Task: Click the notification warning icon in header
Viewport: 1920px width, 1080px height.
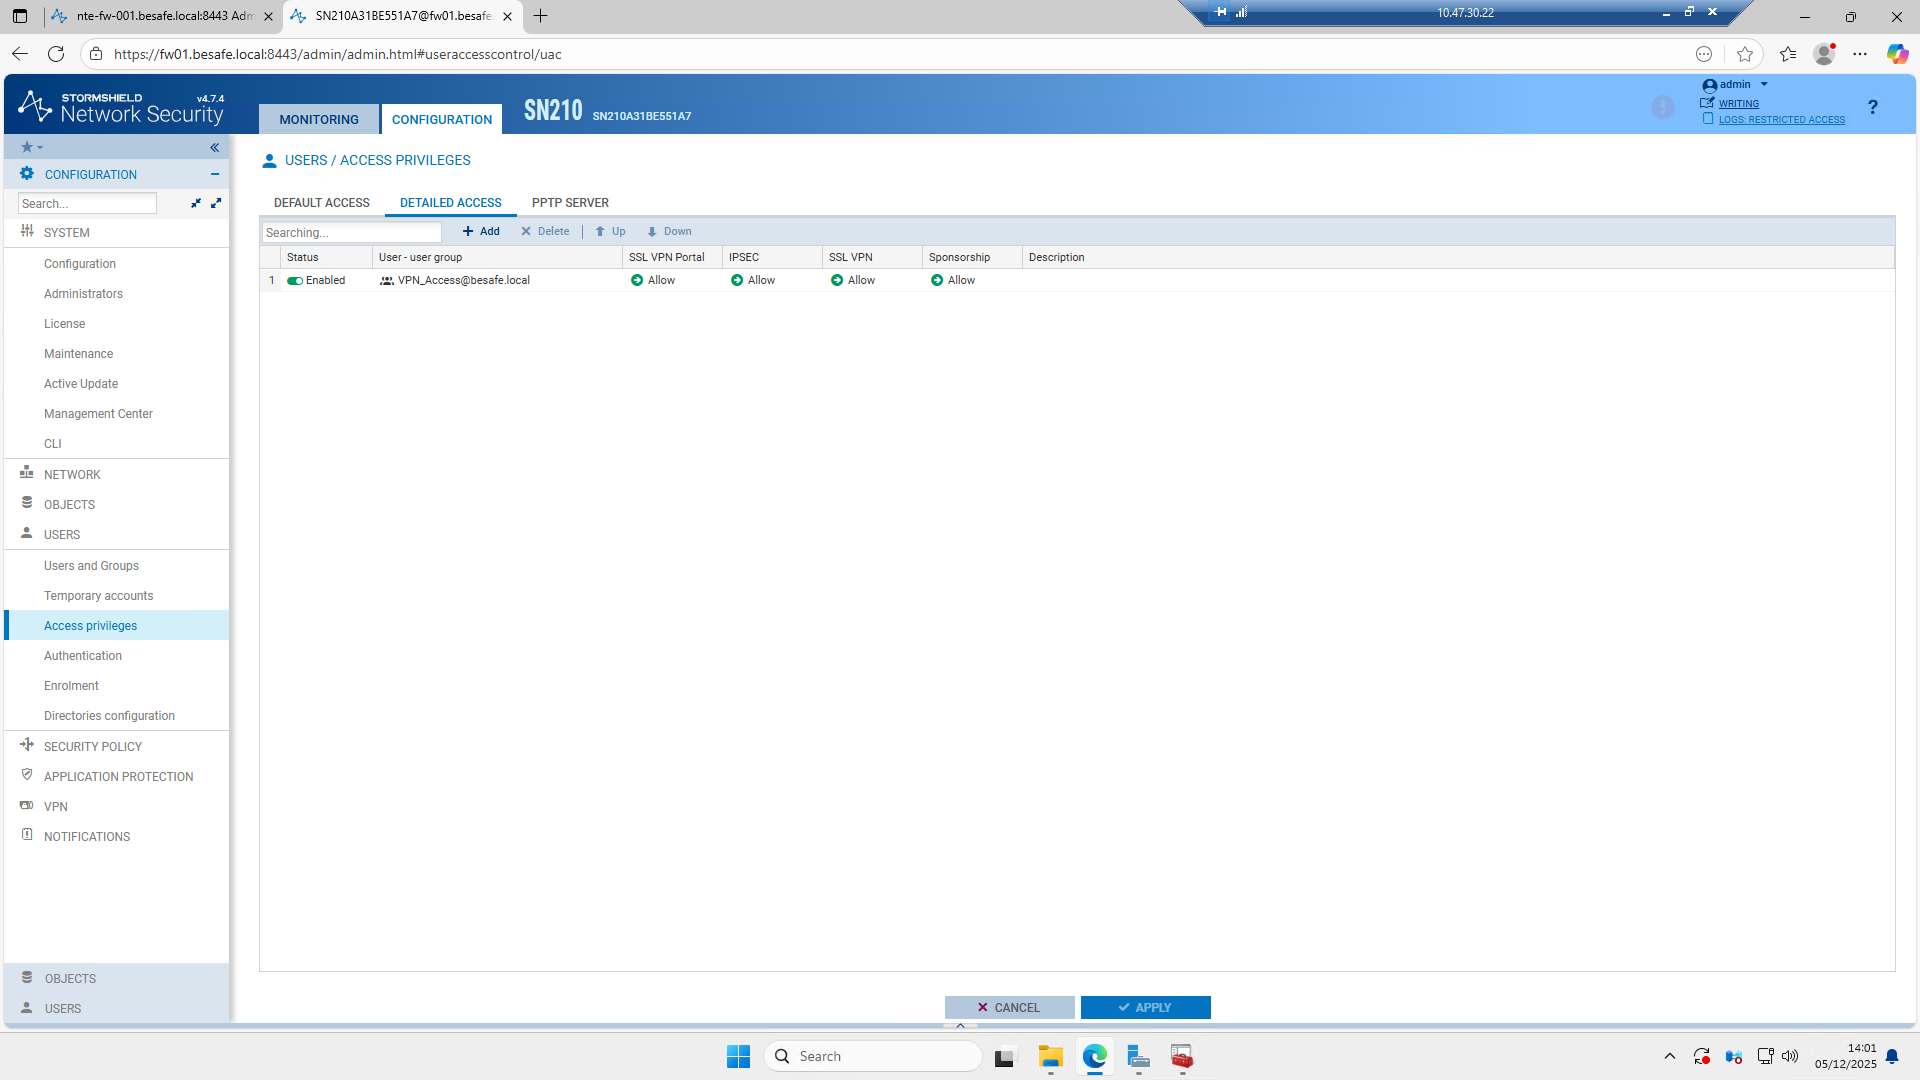Action: (x=1662, y=107)
